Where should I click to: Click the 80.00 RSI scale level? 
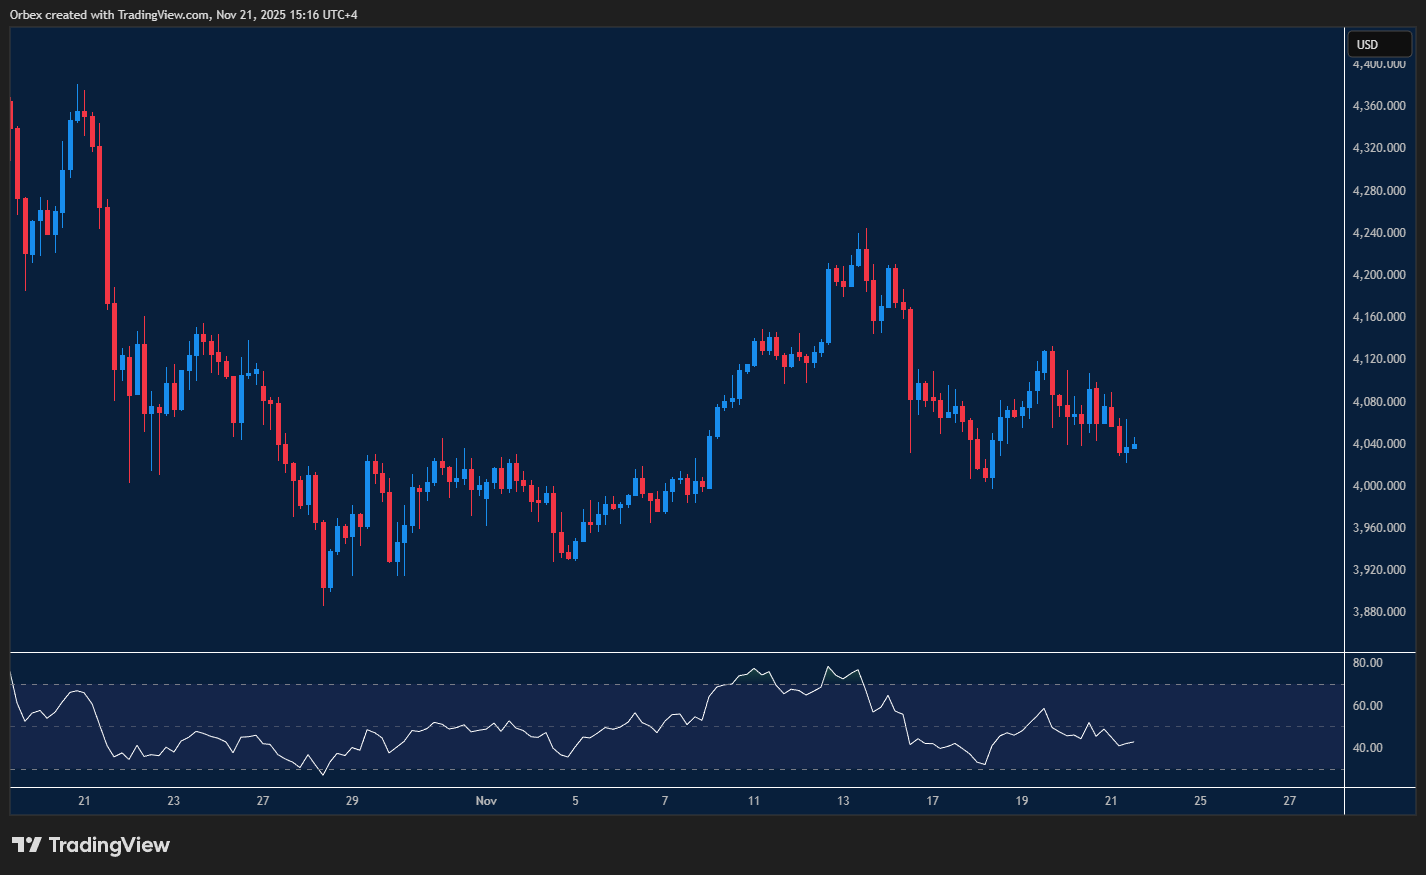(1368, 662)
